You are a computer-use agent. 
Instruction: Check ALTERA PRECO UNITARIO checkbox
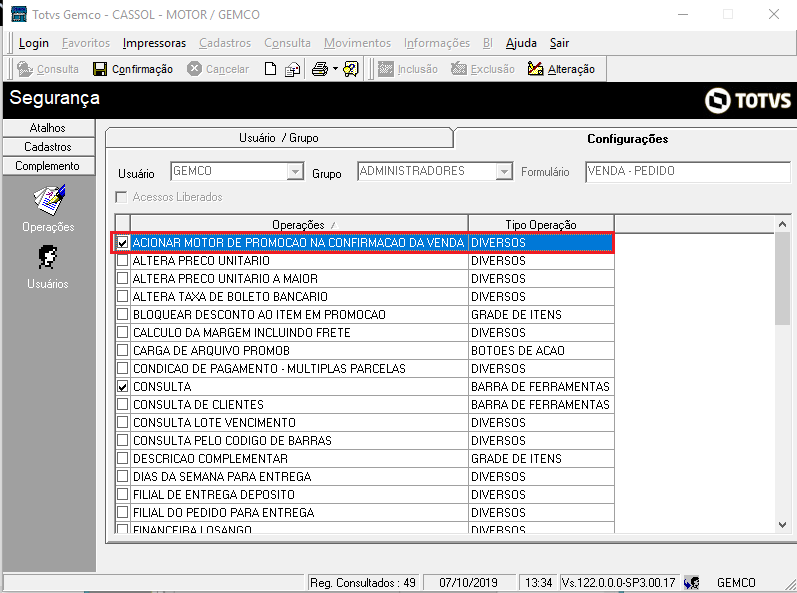click(x=122, y=261)
